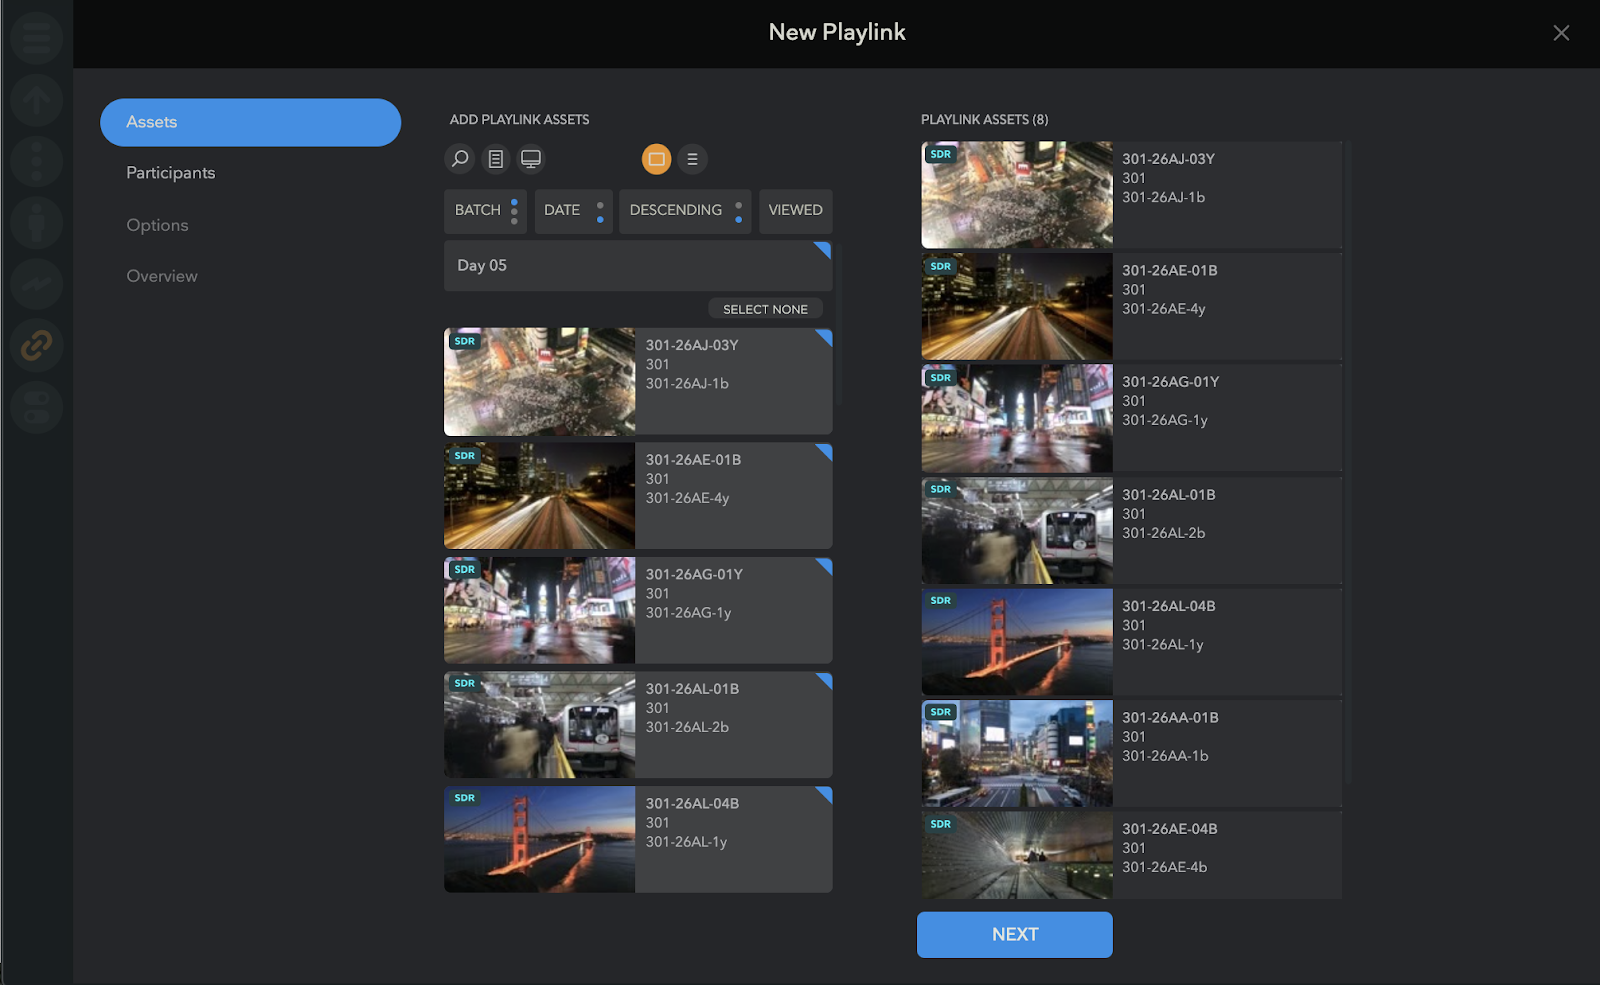Change the DATE sort option
The height and width of the screenshot is (985, 1600).
573,210
